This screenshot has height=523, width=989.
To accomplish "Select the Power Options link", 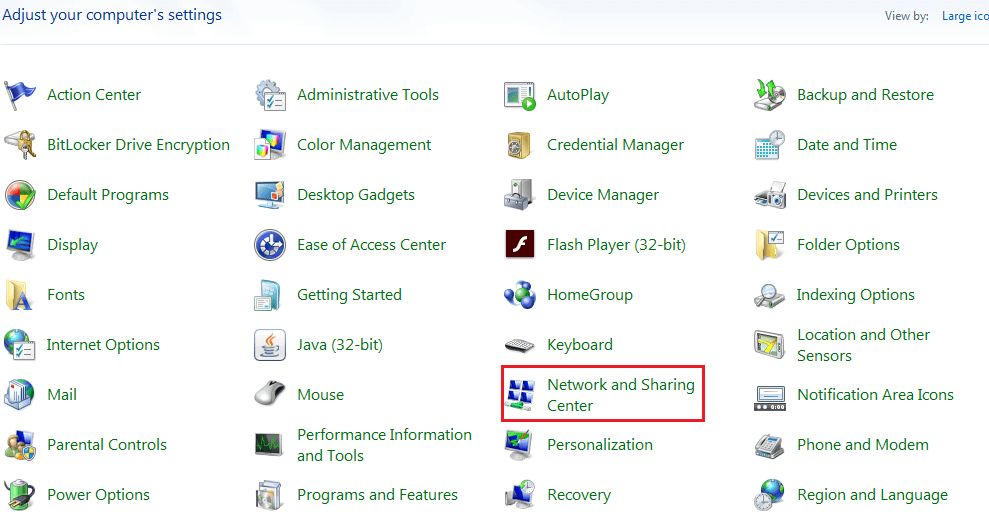I will pos(98,495).
